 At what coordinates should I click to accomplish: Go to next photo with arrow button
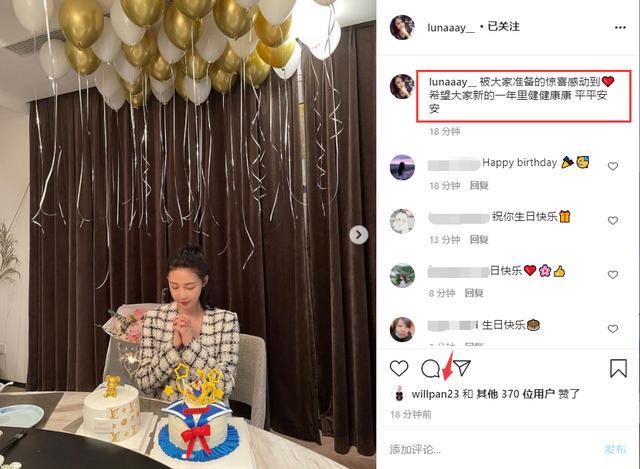[x=359, y=235]
